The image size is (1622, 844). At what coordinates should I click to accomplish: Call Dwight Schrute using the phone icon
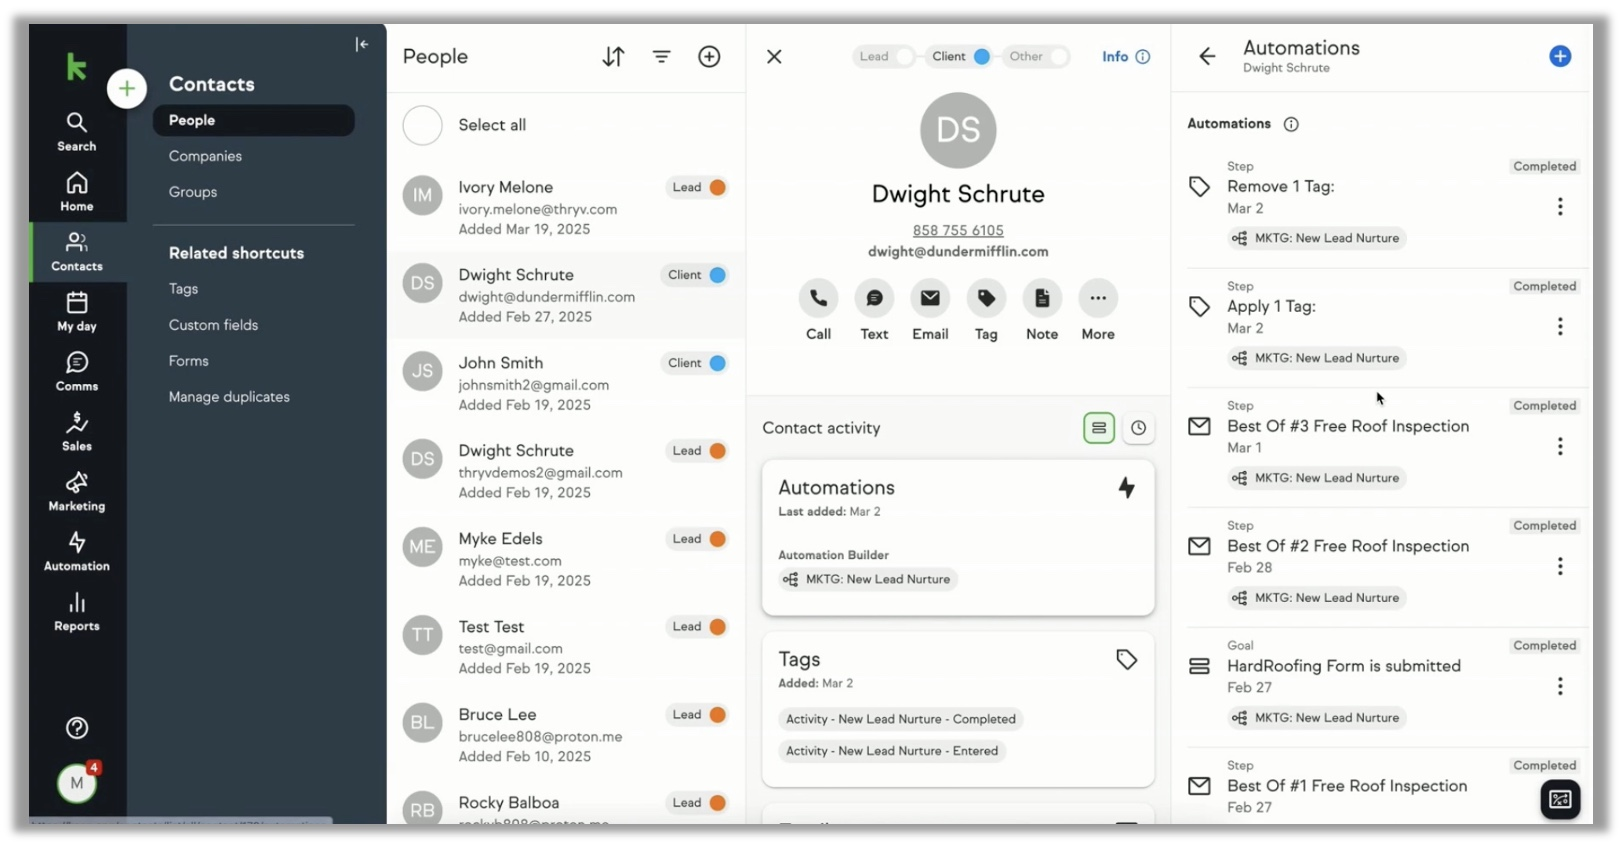tap(818, 298)
